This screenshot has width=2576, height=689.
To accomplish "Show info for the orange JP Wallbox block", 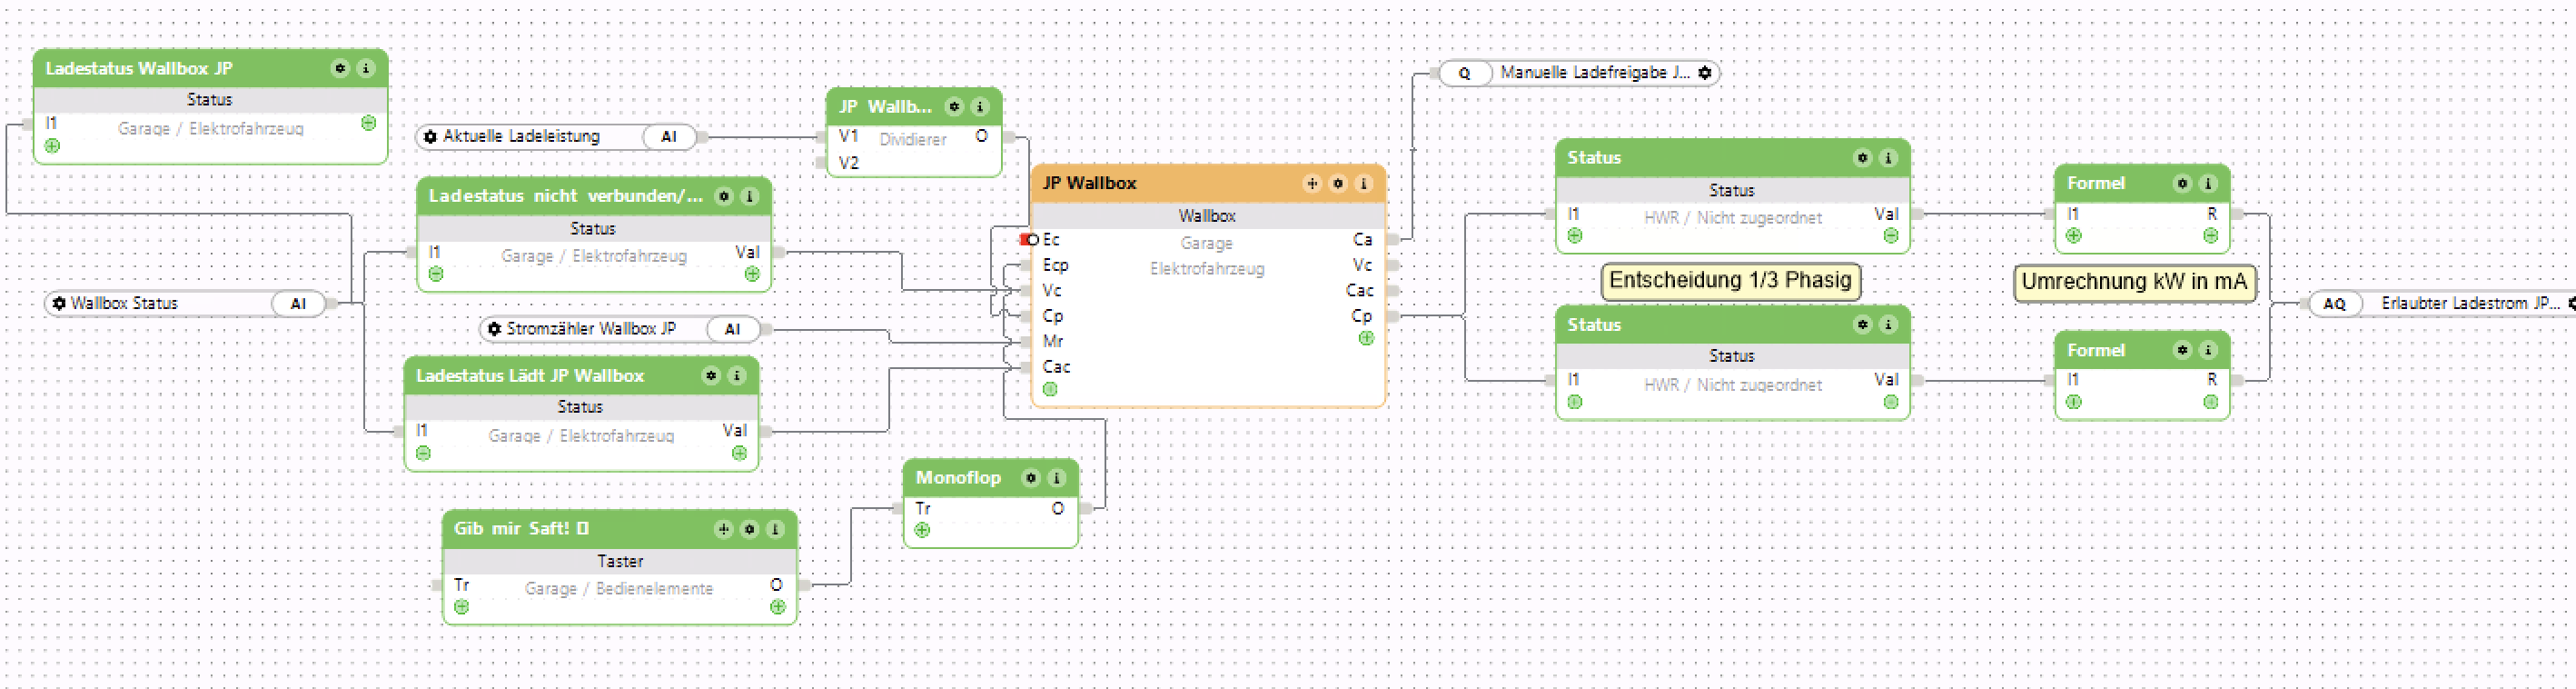I will pyautogui.click(x=1363, y=184).
